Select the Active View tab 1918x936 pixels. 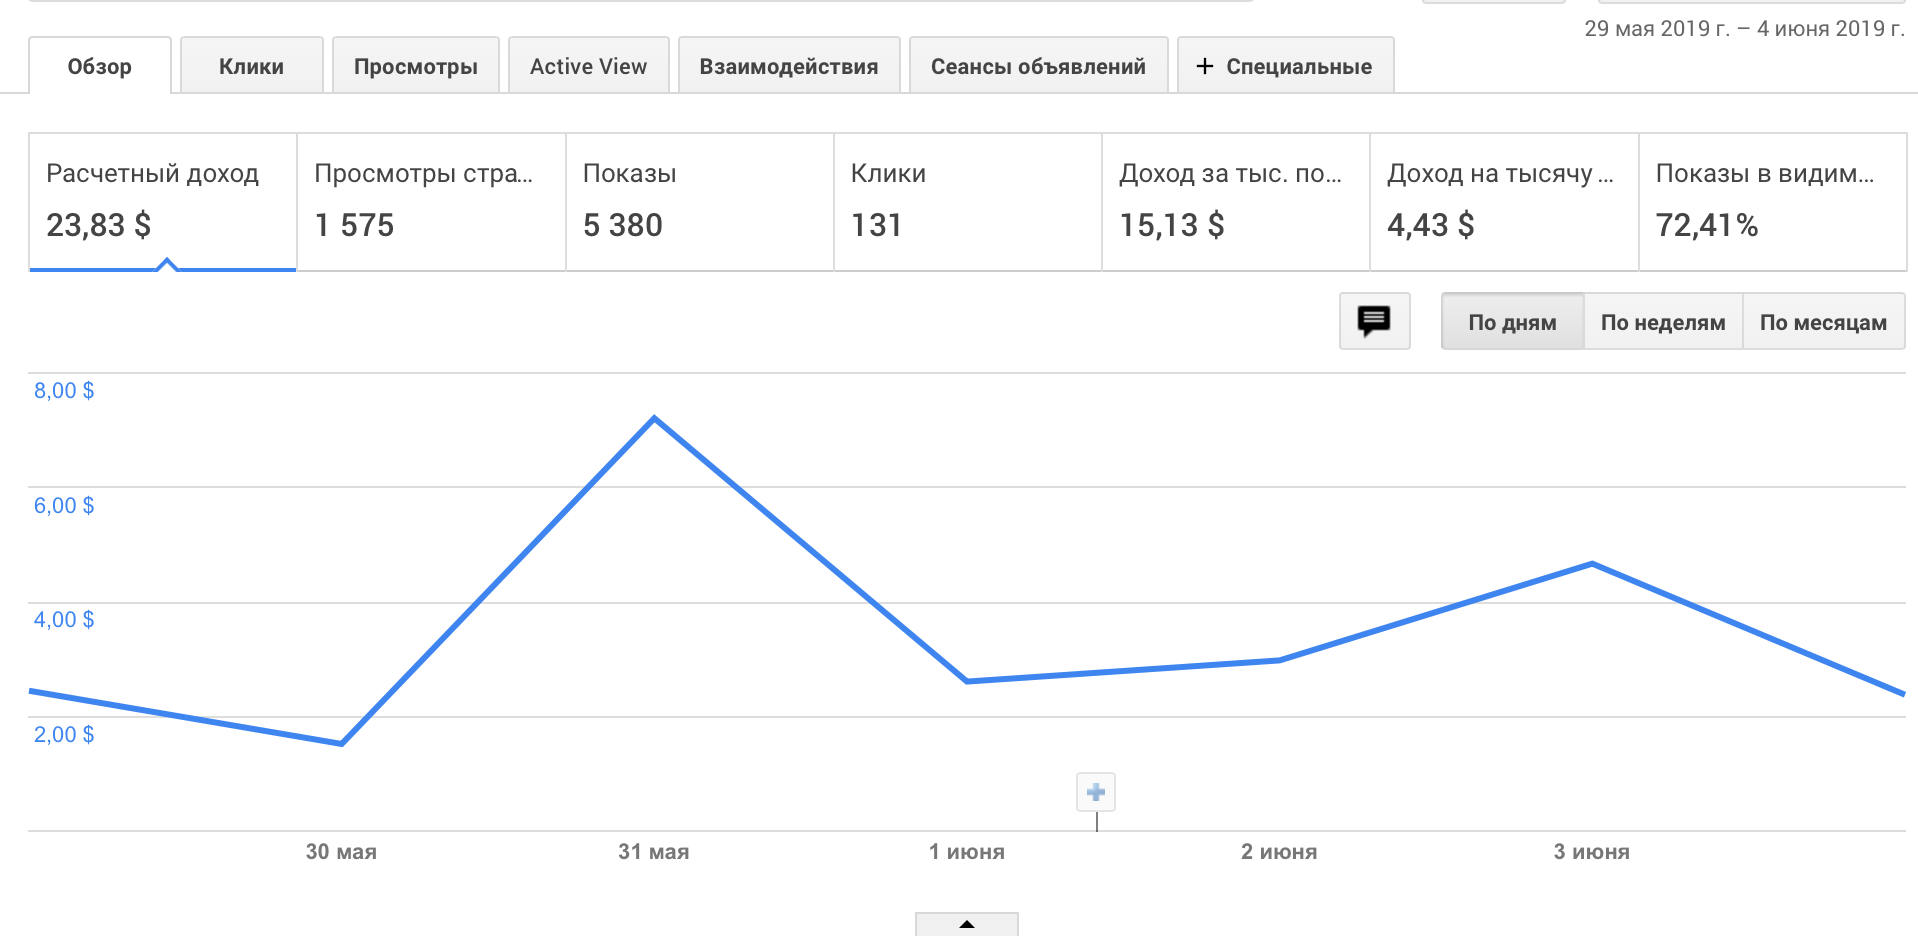click(x=588, y=67)
